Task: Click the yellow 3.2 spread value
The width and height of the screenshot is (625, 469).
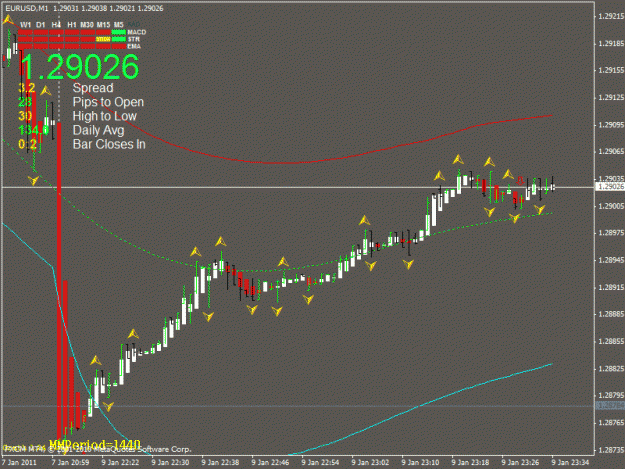Action: [x=26, y=88]
